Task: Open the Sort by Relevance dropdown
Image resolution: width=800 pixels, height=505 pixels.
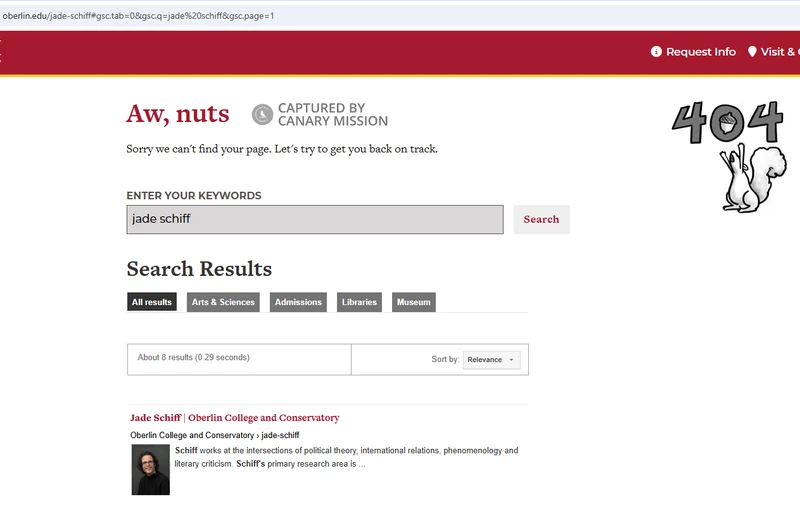Action: [x=491, y=360]
